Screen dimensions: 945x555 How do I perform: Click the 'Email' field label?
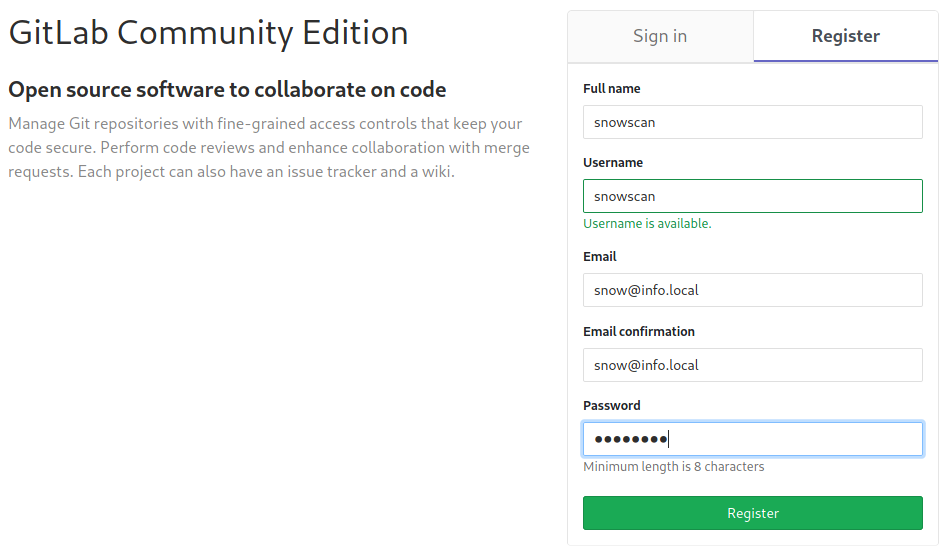(600, 257)
